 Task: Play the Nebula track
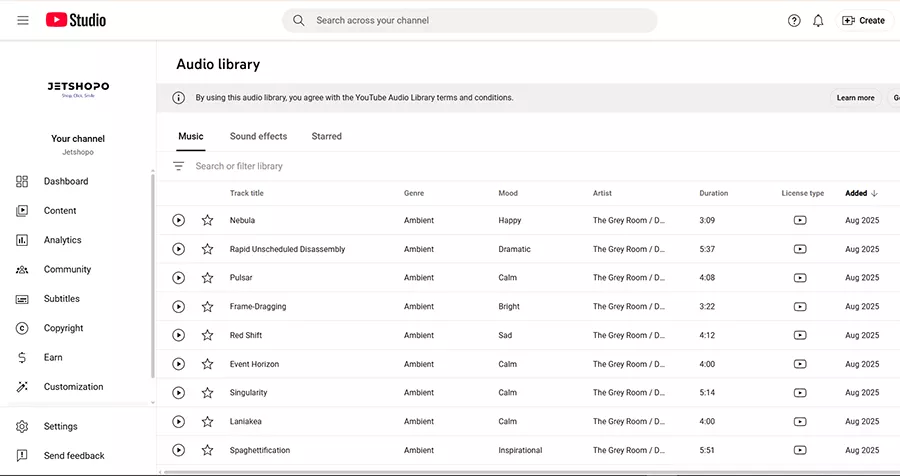click(179, 220)
